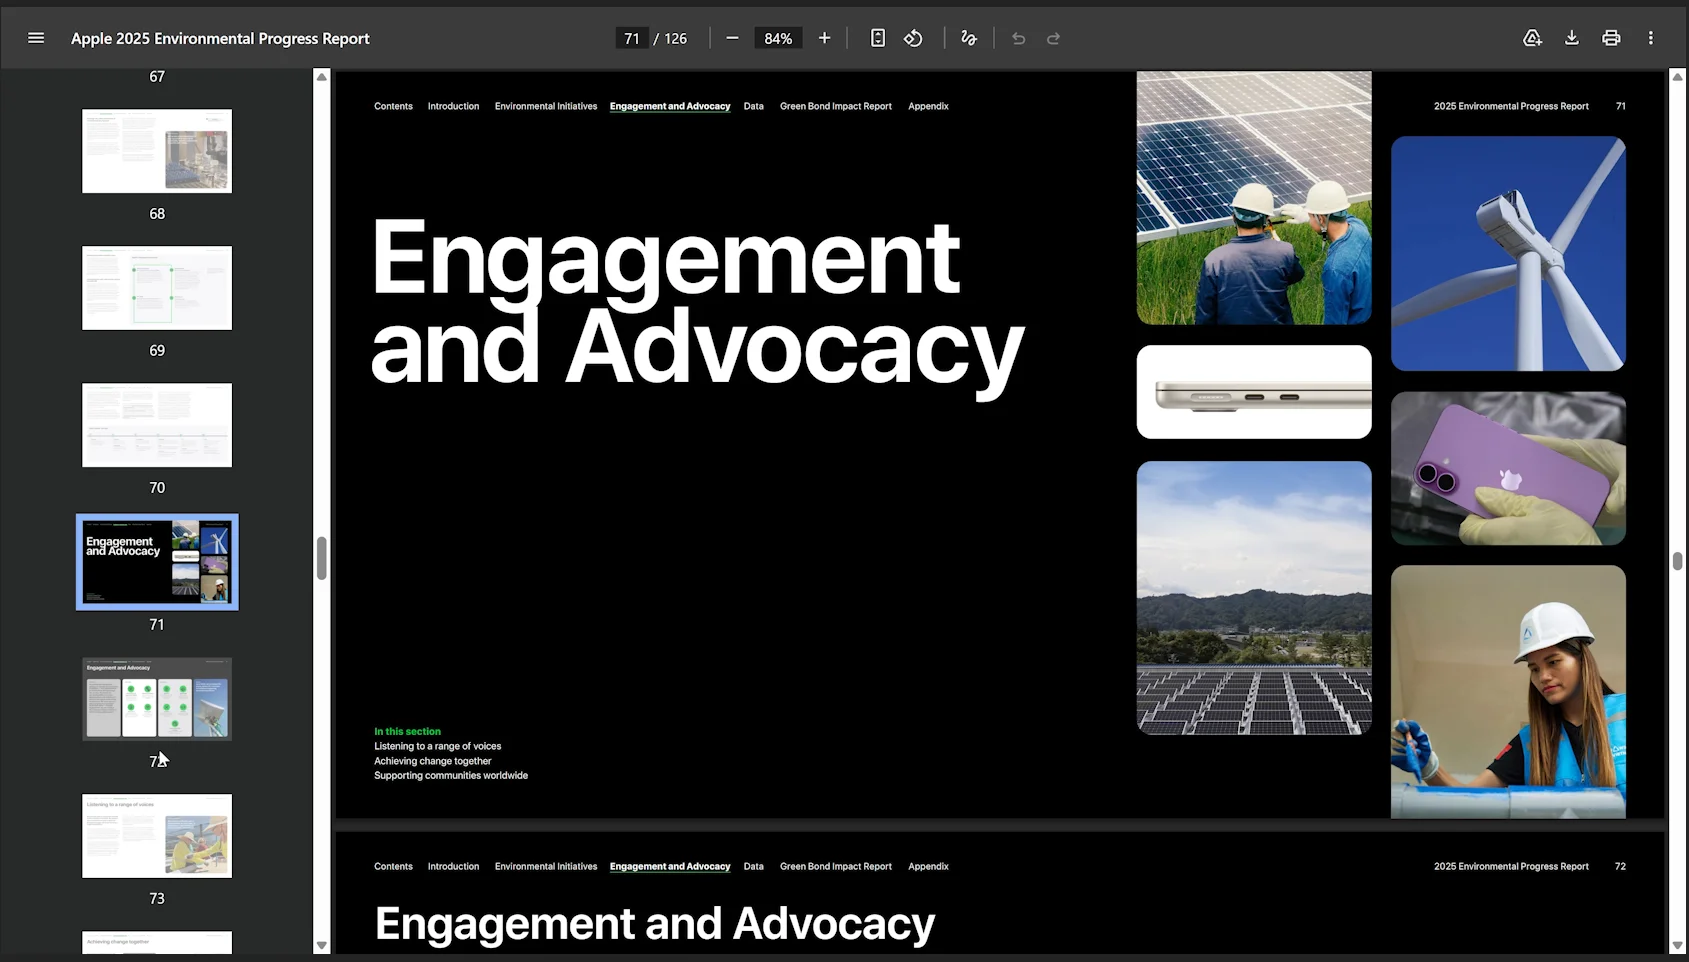Open Data link in page 71 header
This screenshot has width=1689, height=962.
754,106
